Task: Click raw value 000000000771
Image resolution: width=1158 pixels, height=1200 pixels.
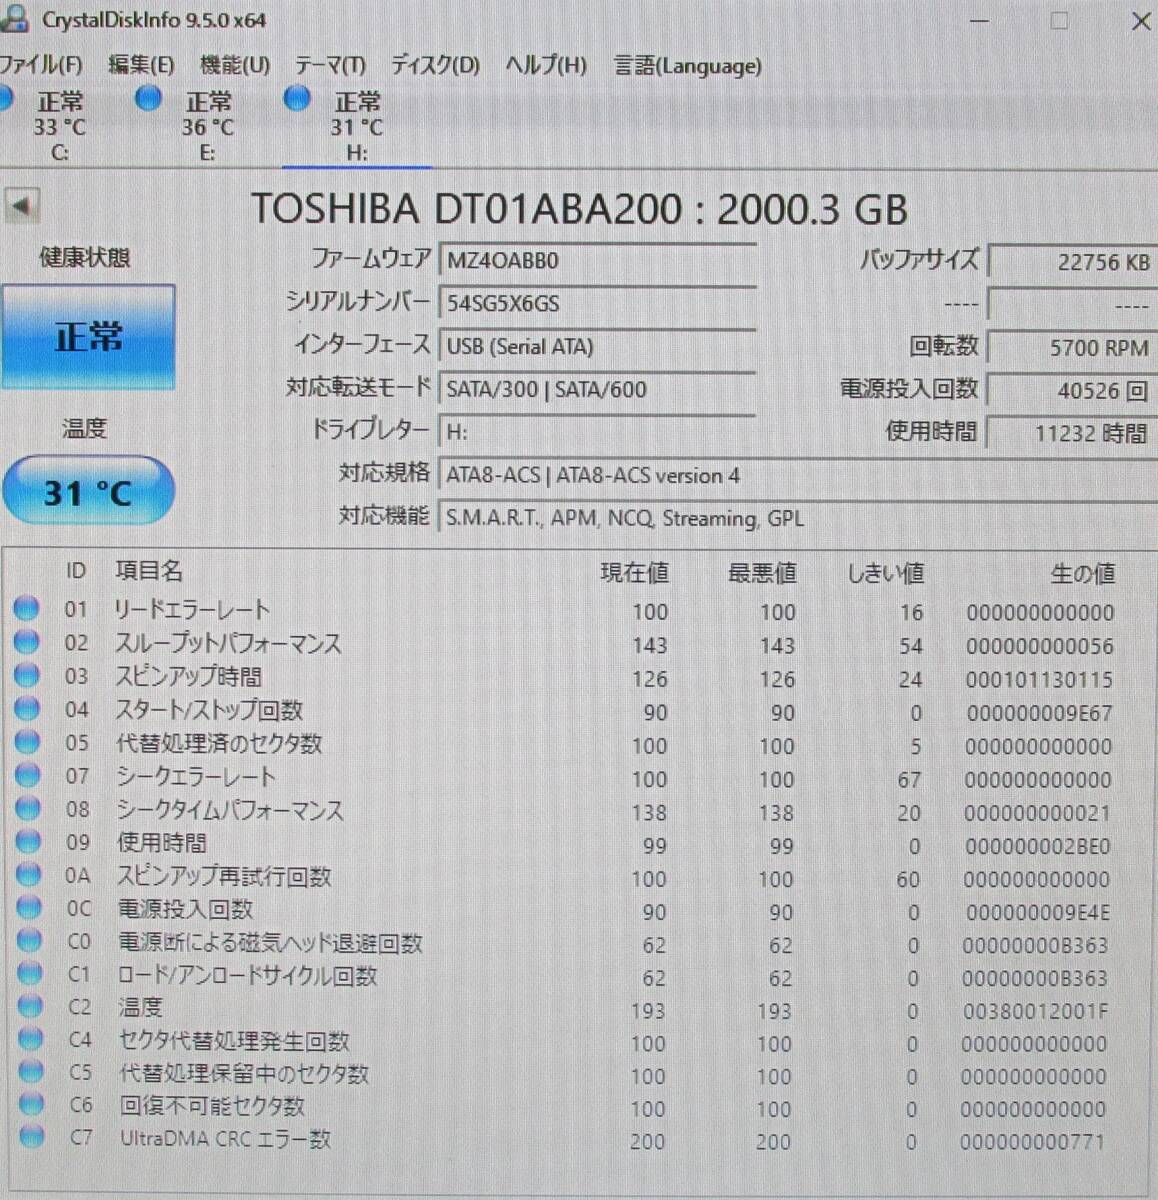Action: click(1032, 1141)
